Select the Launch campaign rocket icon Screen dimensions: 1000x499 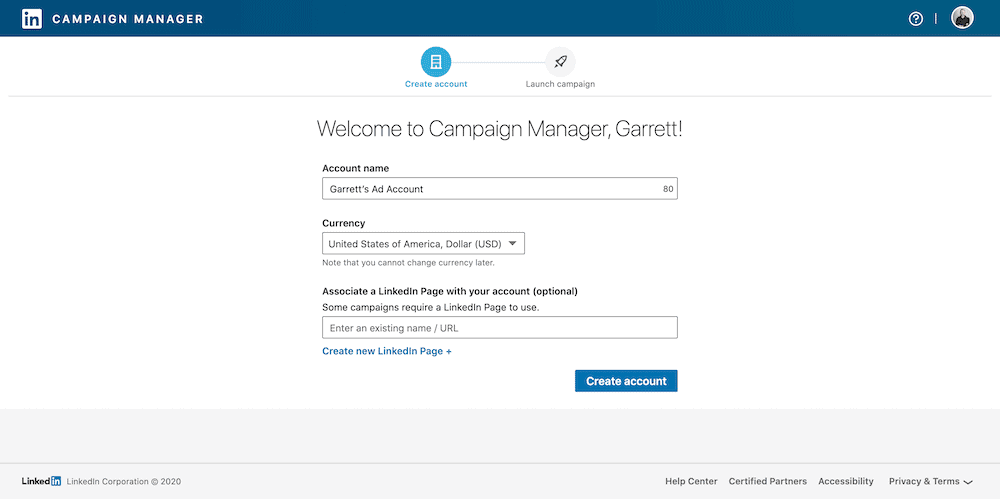coord(560,62)
